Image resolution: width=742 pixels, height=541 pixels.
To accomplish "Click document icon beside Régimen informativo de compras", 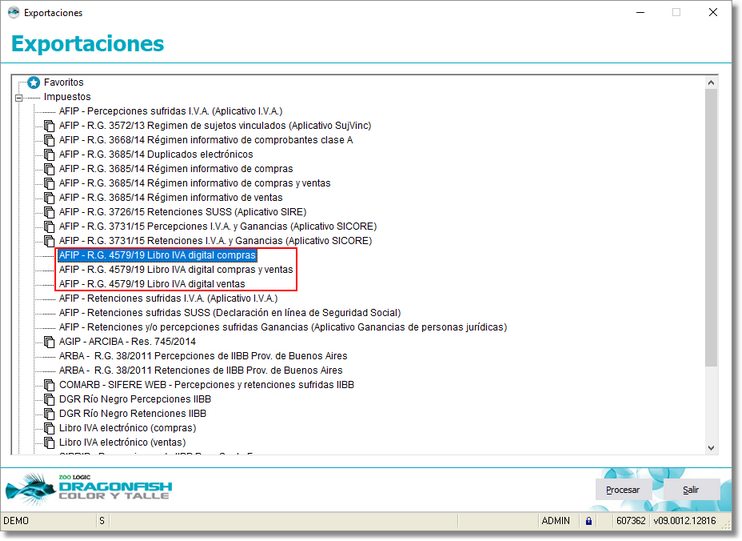I will coord(49,169).
